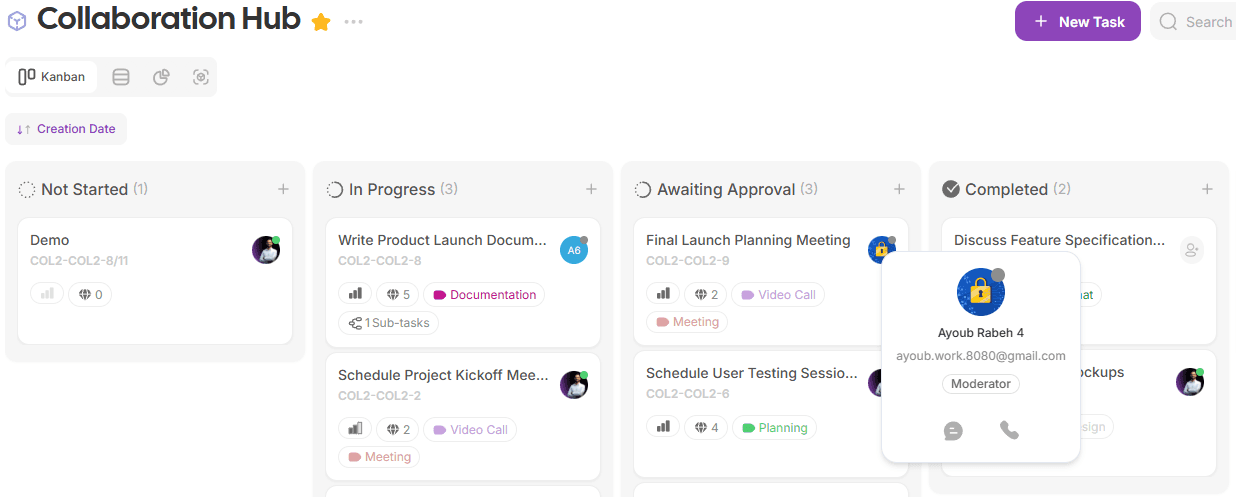Click into the Search field
Screen dimensions: 1236x497
click(1200, 22)
